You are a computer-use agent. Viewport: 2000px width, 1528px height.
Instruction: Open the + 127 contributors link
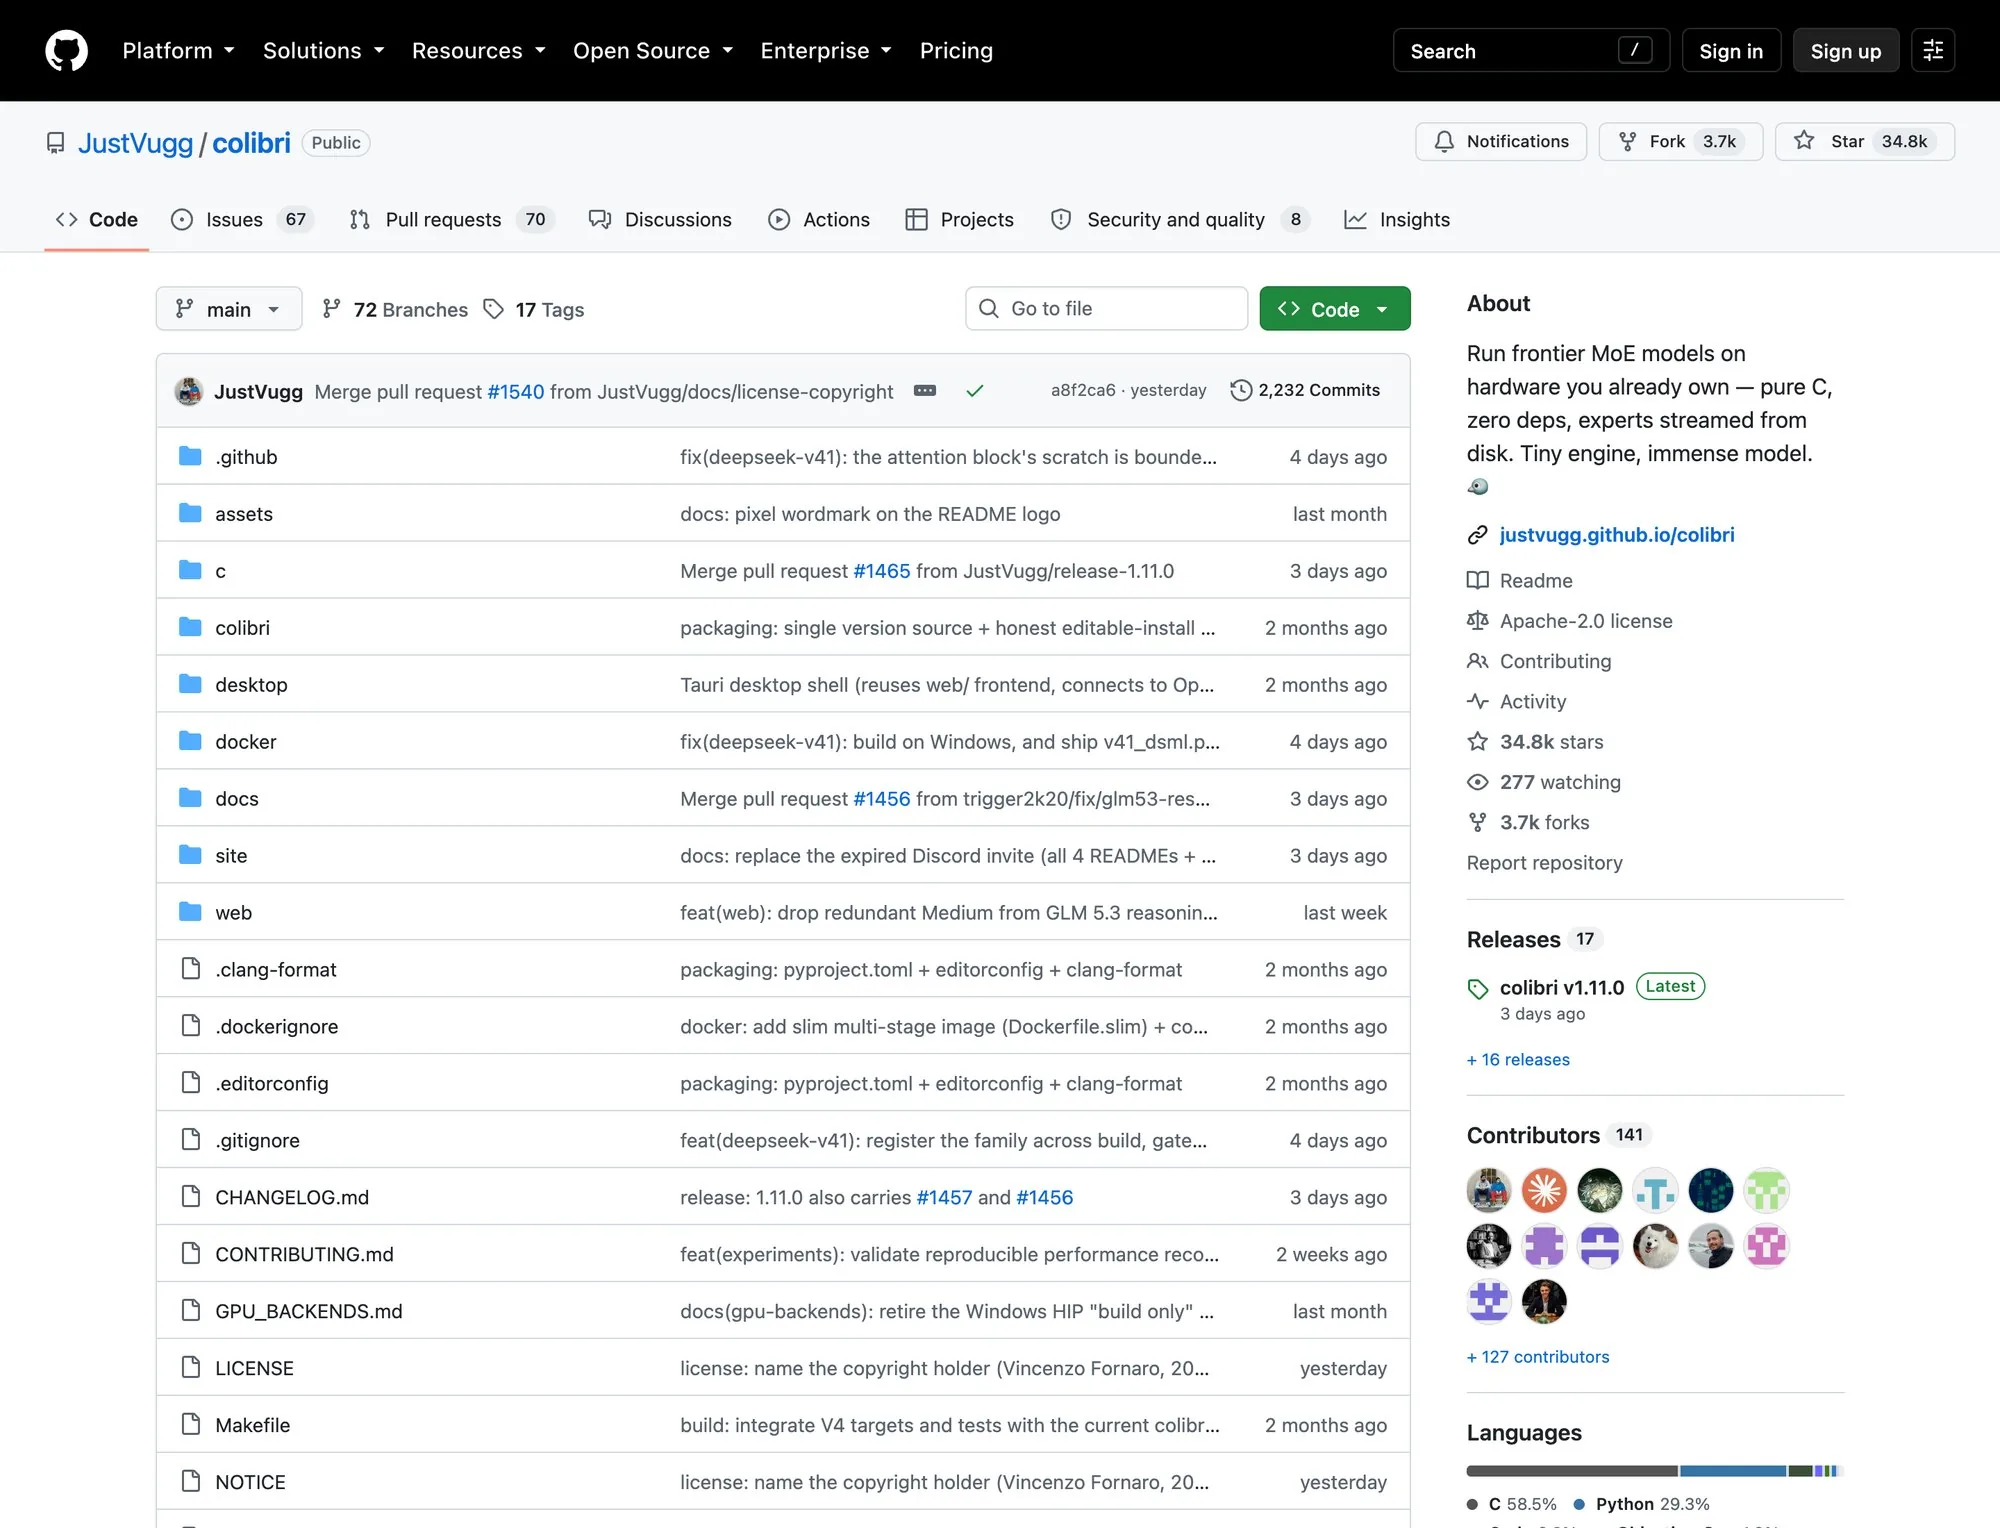pyautogui.click(x=1538, y=1356)
